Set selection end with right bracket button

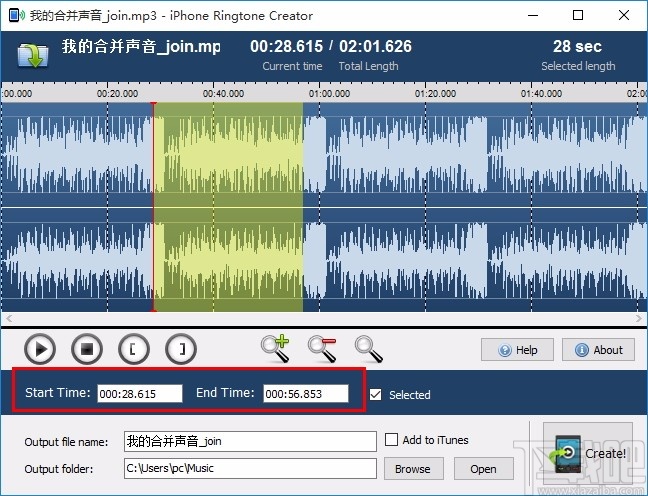tap(181, 349)
